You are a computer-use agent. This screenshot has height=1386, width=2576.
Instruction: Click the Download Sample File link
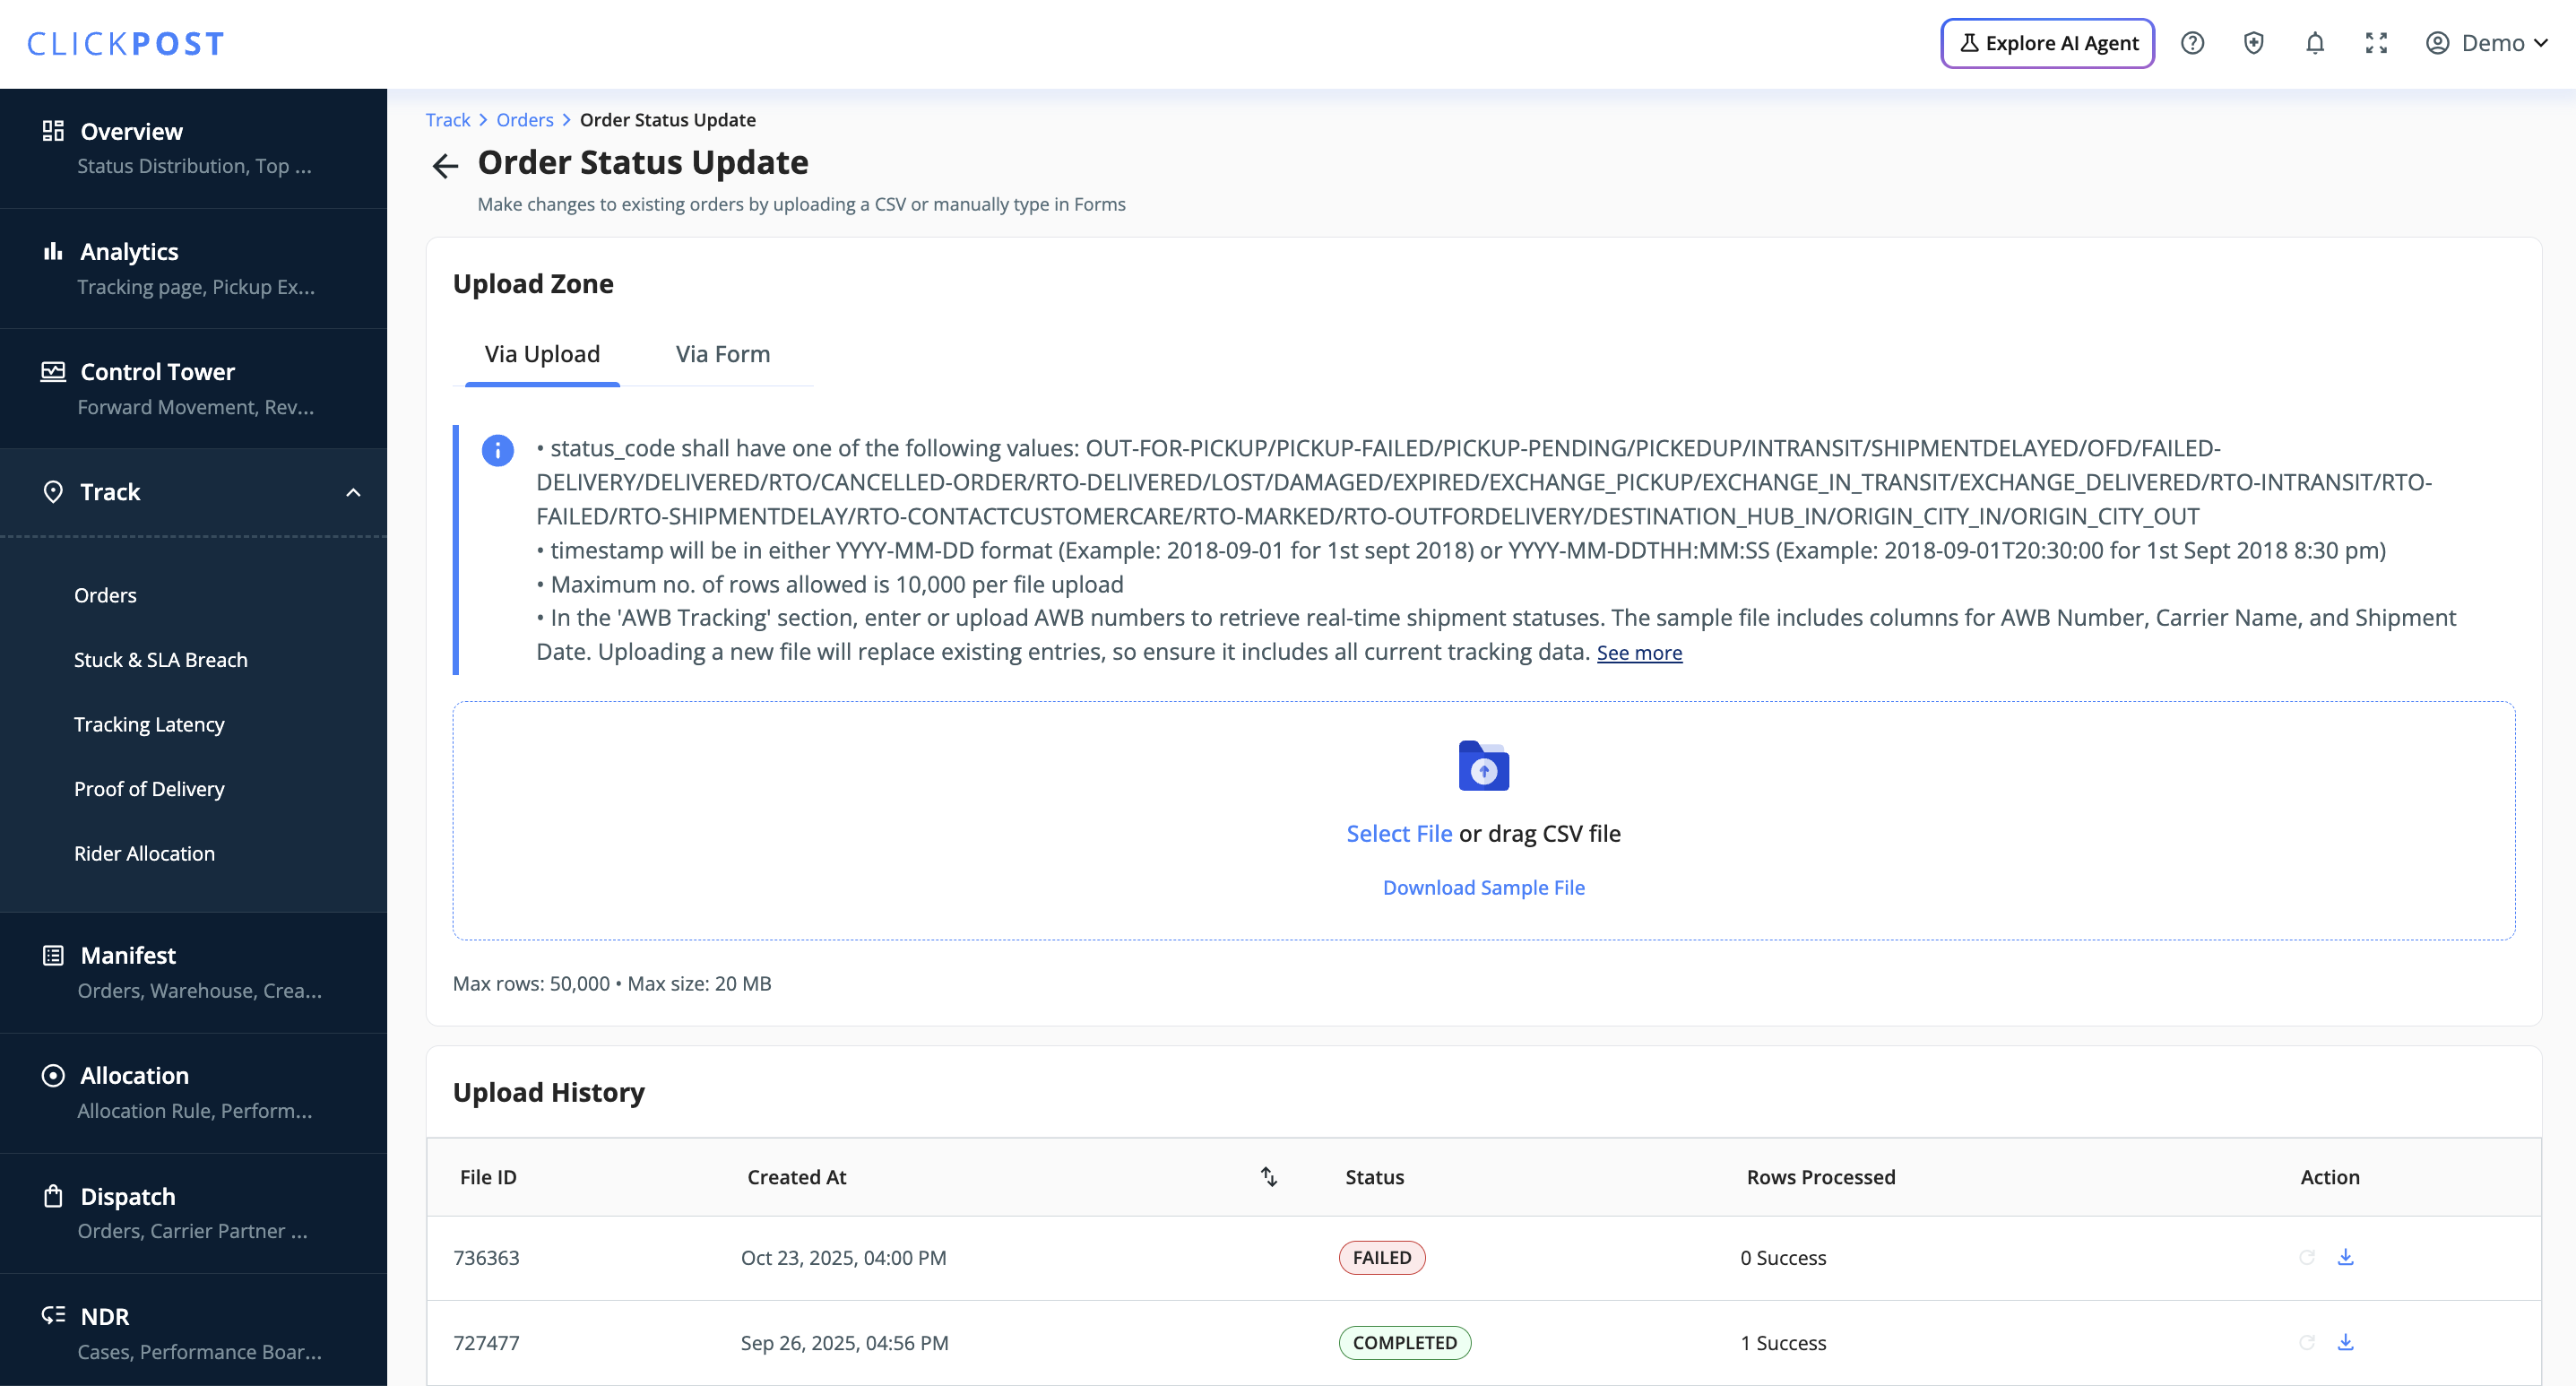tap(1483, 887)
